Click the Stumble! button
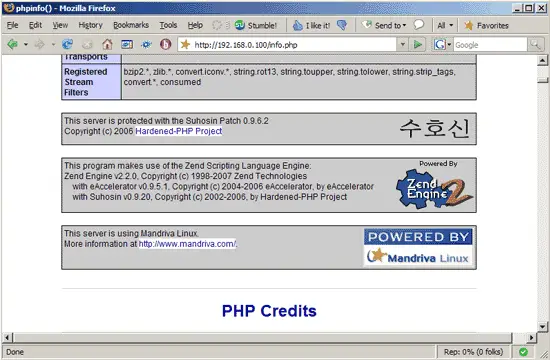Screen dimensions: 550x360 [x=256, y=25]
